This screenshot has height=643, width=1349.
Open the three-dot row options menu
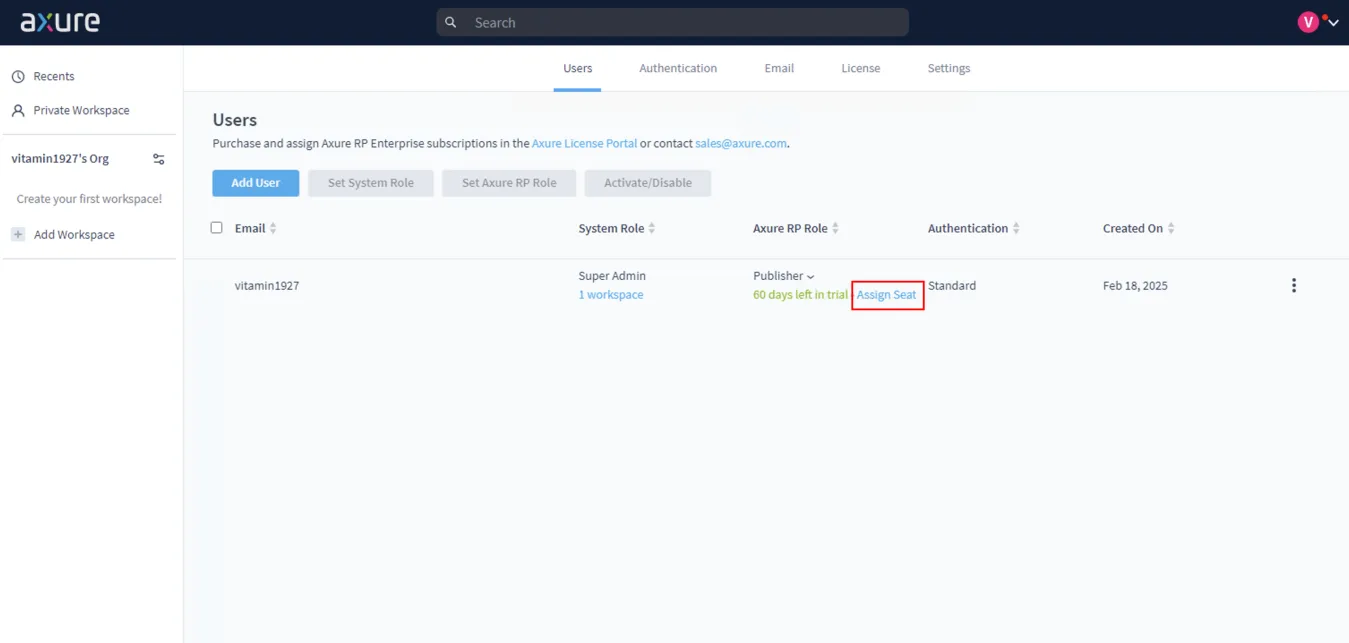click(1293, 285)
